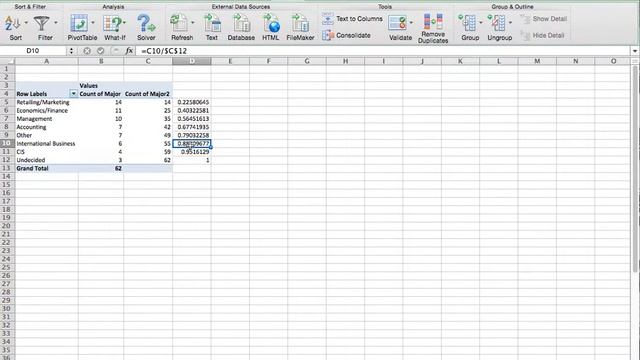The height and width of the screenshot is (360, 640).
Task: Click the Filter funnel icon
Action: coord(41,24)
